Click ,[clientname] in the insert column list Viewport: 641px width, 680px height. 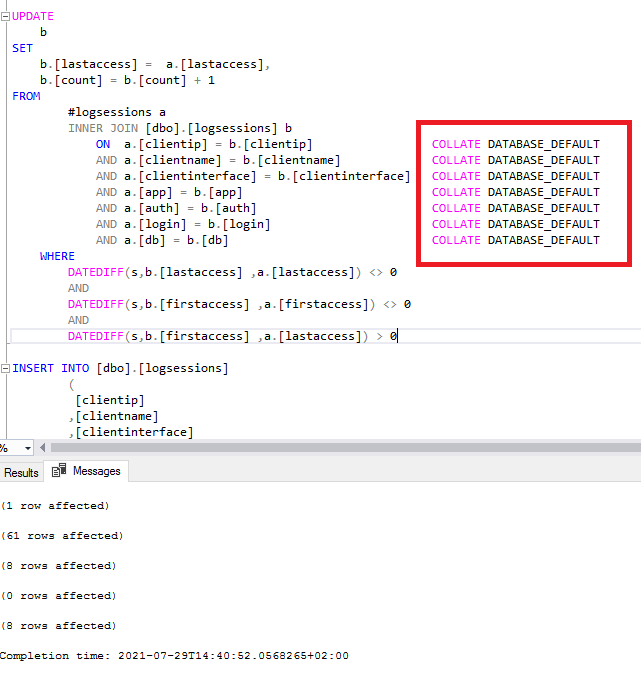113,416
